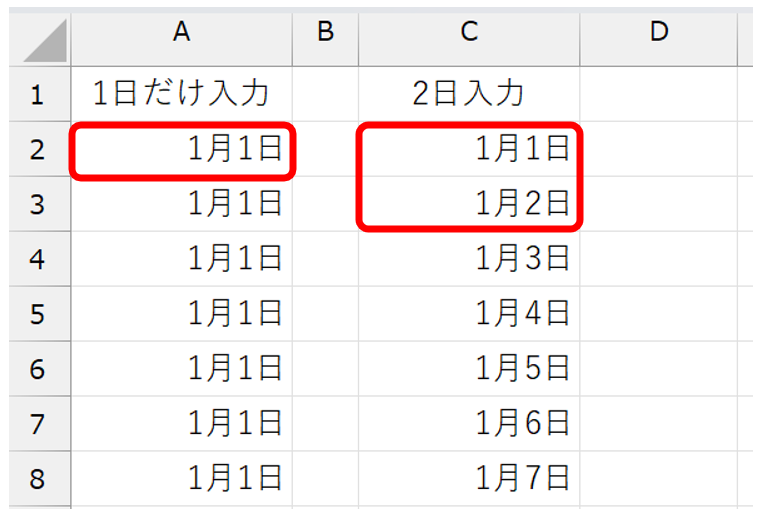Click cell C5 showing 1月4日

pyautogui.click(x=469, y=314)
